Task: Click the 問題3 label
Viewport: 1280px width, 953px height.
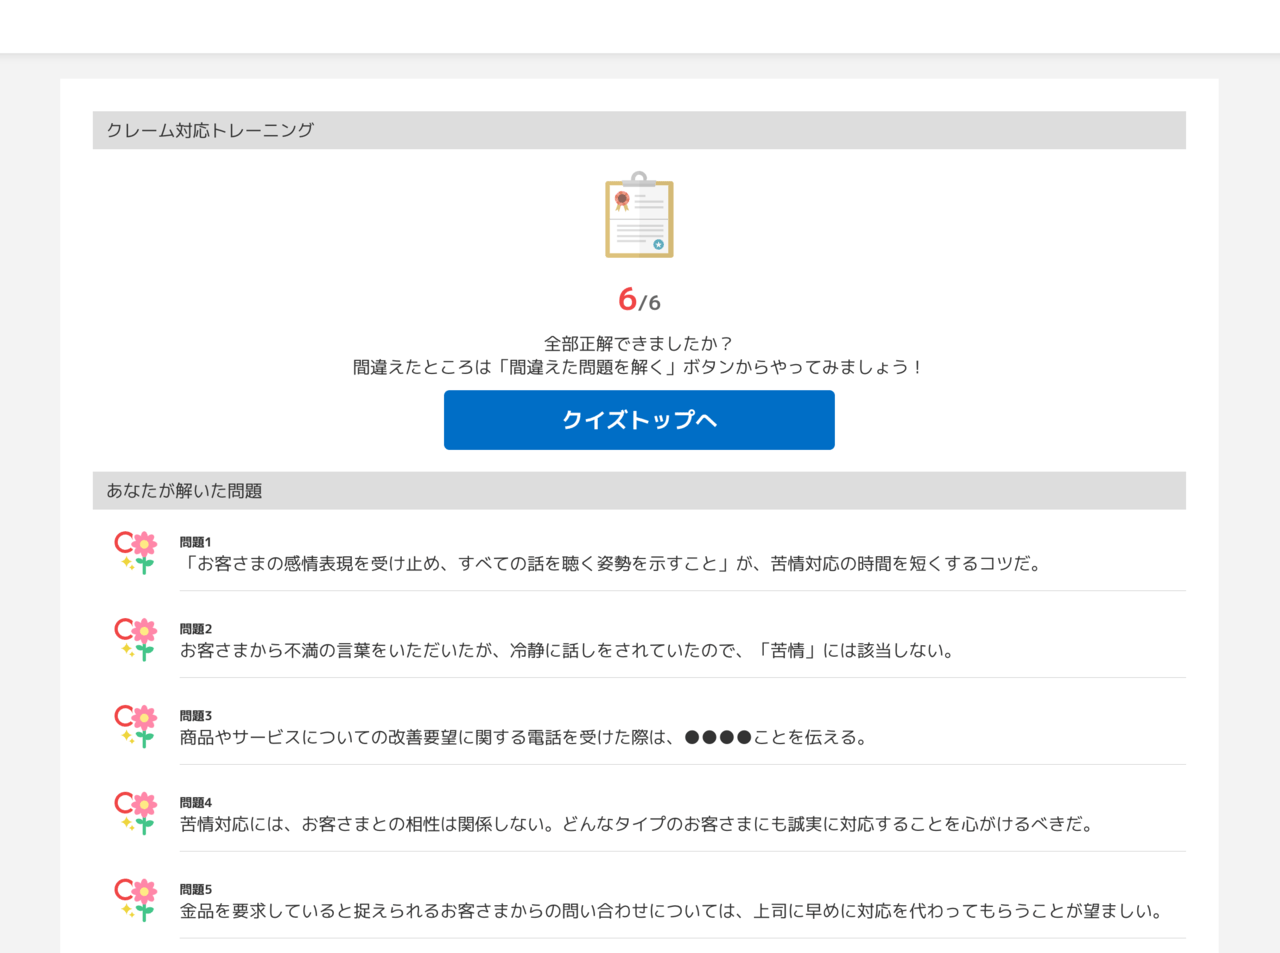Action: (x=196, y=716)
